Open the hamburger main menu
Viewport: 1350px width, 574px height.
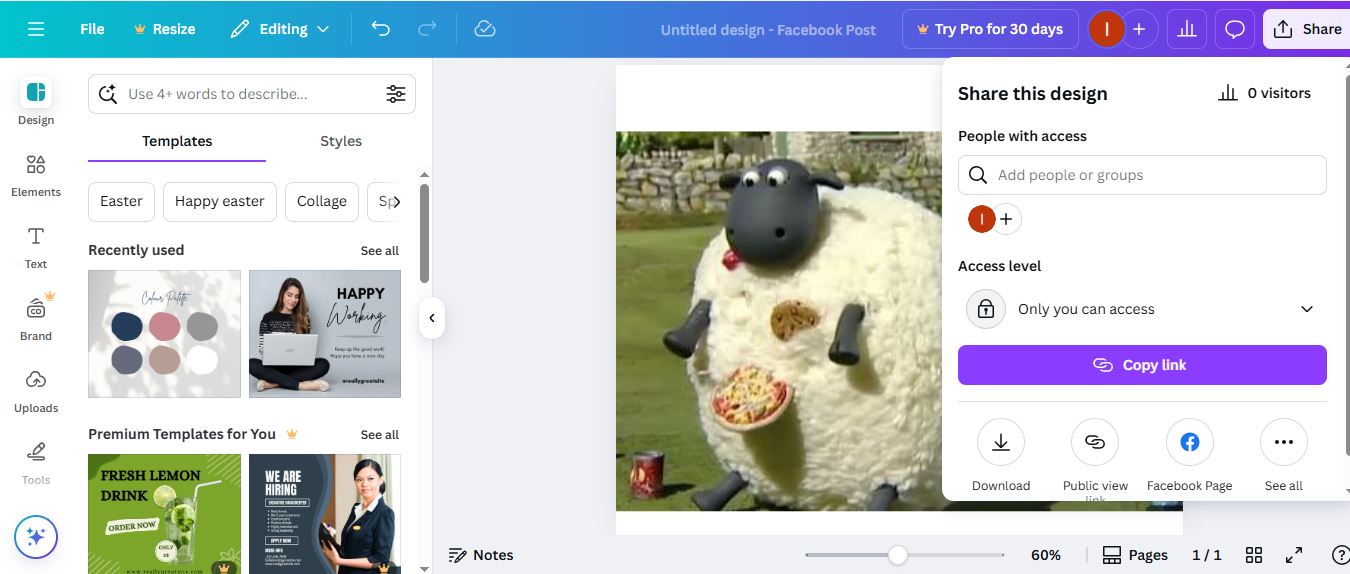(36, 29)
